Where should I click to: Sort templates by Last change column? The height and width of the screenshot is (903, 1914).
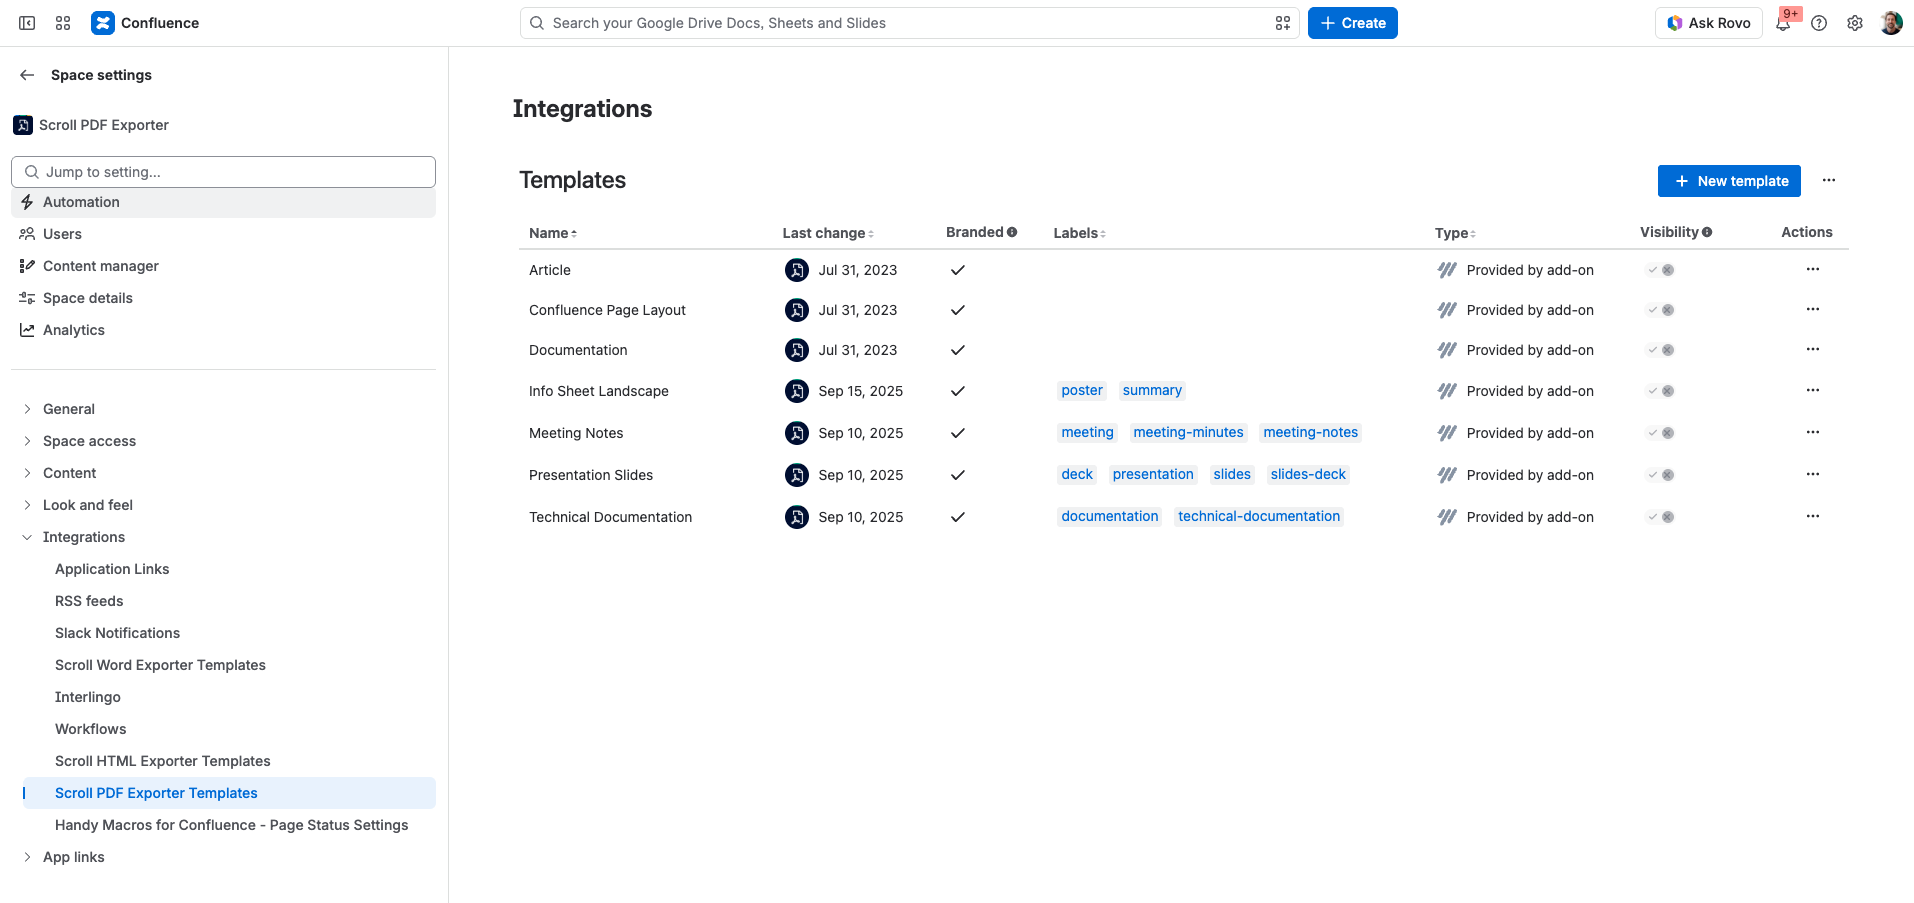click(828, 233)
